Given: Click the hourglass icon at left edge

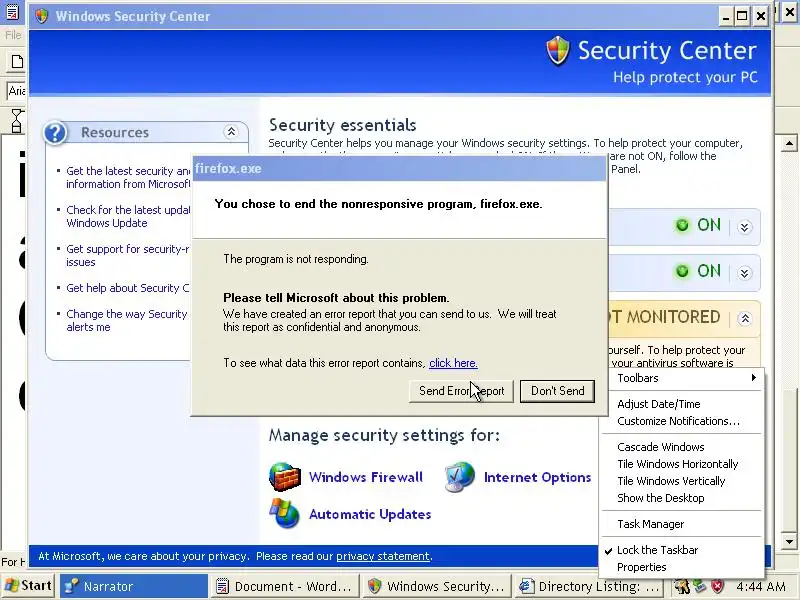Looking at the screenshot, I should pyautogui.click(x=16, y=121).
